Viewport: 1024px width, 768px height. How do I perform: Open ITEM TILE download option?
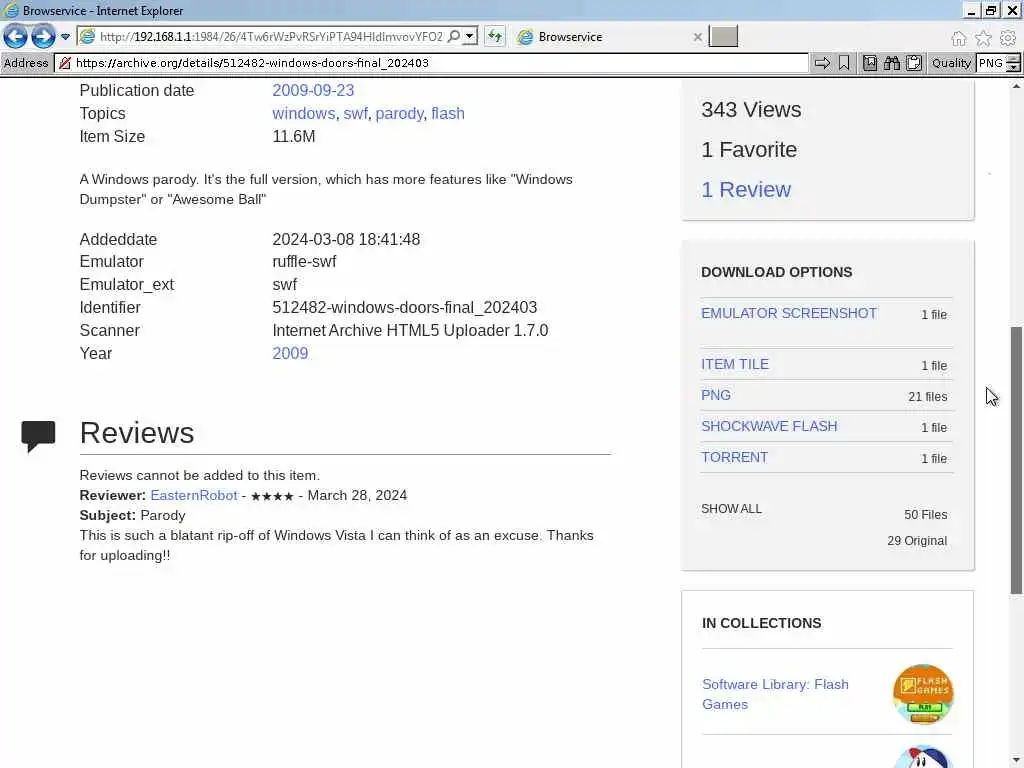(x=735, y=364)
